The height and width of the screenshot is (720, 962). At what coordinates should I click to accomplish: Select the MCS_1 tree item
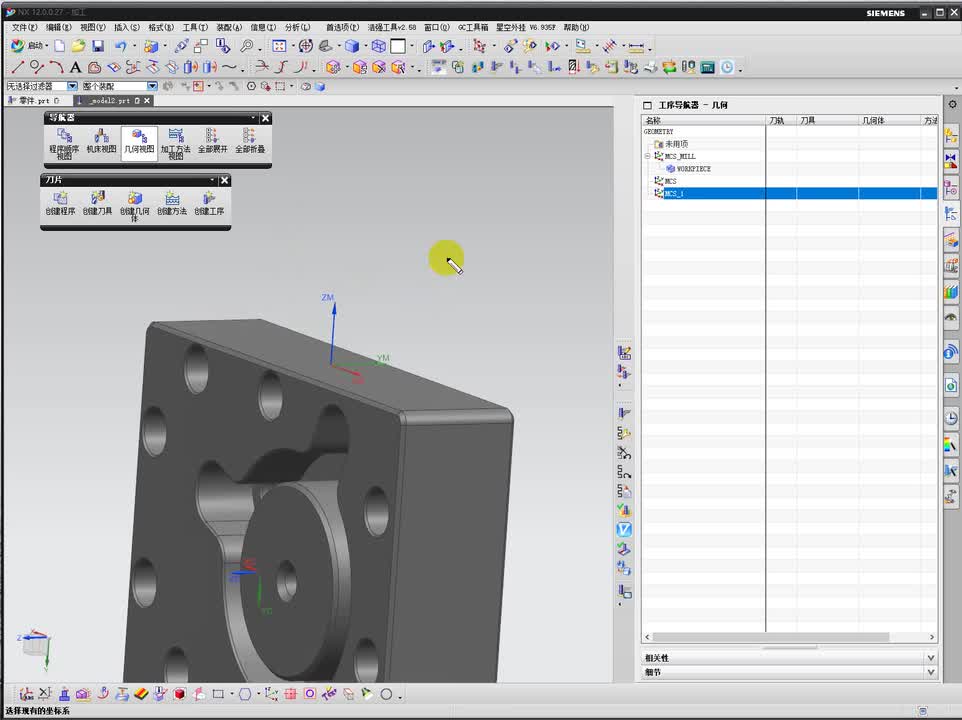pyautogui.click(x=674, y=194)
